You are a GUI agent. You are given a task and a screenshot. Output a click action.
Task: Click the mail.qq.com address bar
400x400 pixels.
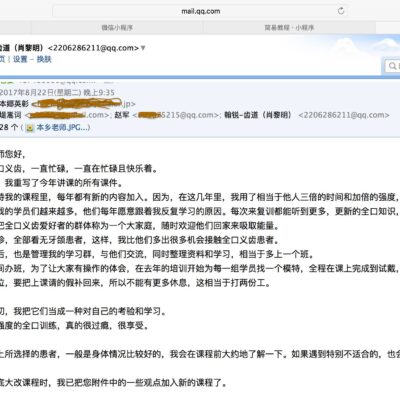click(200, 11)
